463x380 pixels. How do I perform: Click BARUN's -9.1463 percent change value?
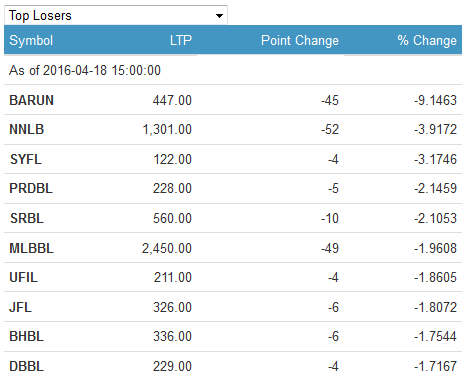coord(435,100)
